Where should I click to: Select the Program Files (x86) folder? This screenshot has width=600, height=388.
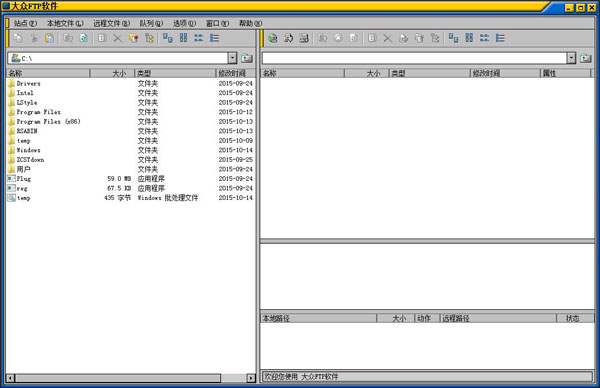pos(130,122)
